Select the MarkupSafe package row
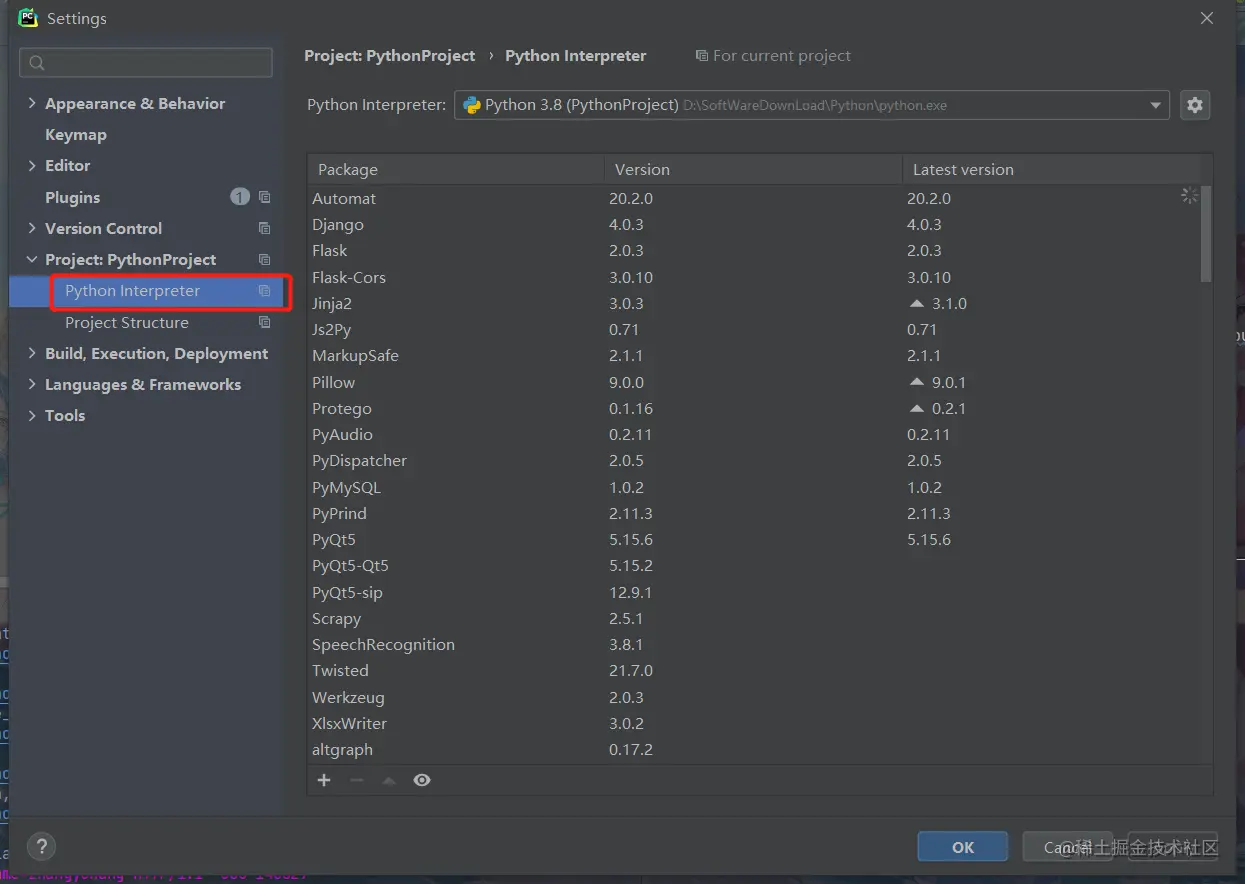The height and width of the screenshot is (884, 1245). [x=754, y=355]
